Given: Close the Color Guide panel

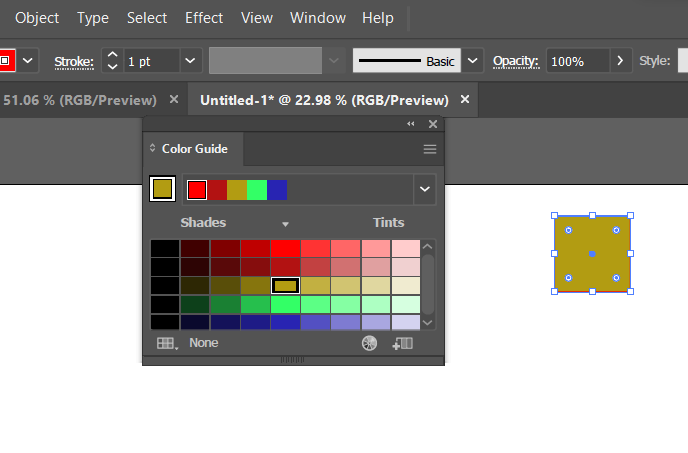Looking at the screenshot, I should pos(433,124).
